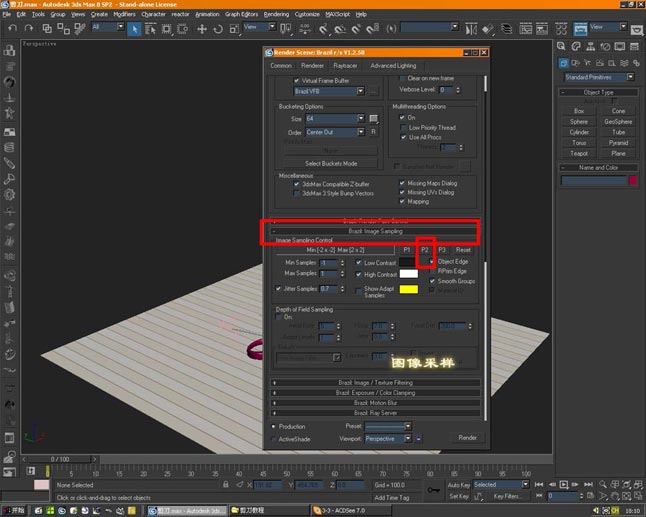Open the MAXScript menu
This screenshot has height=517, width=646.
[337, 14]
